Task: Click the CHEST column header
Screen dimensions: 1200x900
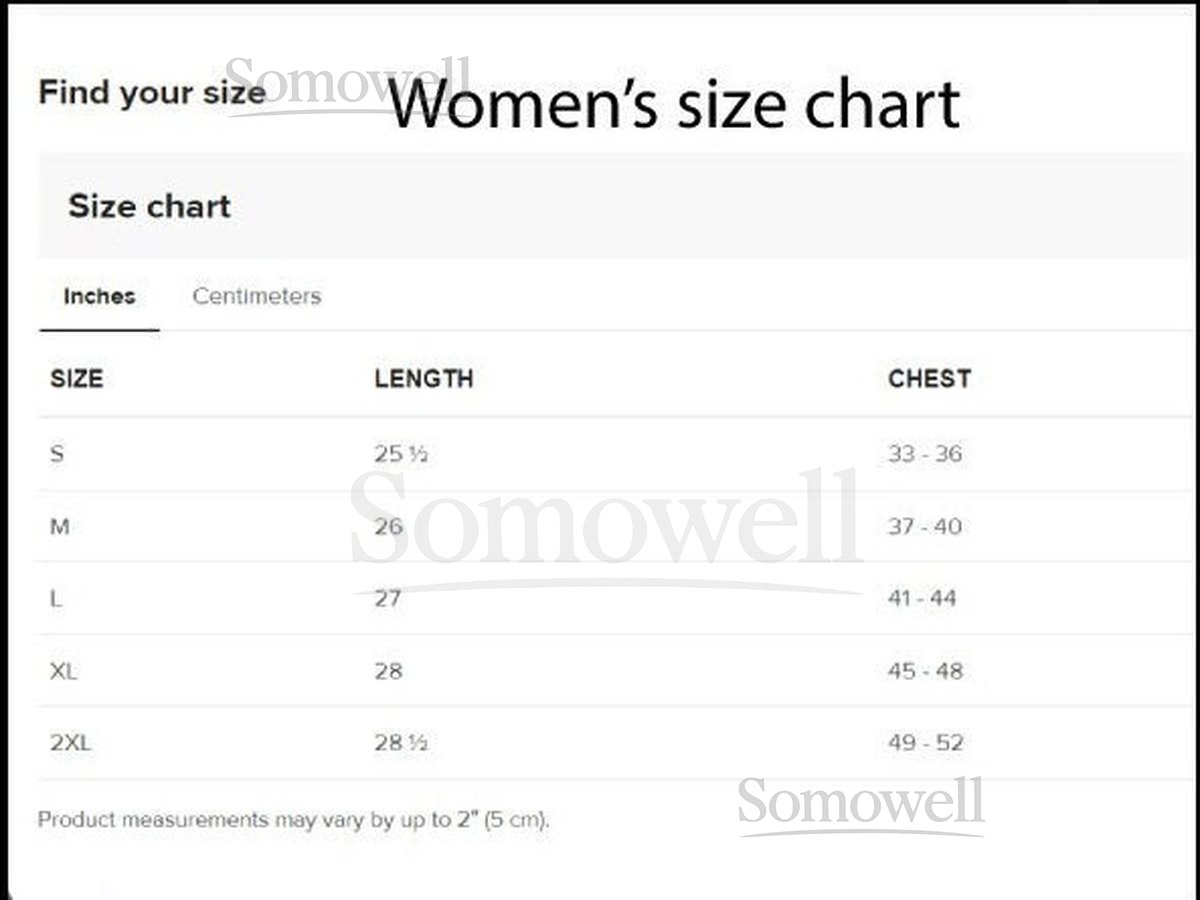Action: coord(929,379)
